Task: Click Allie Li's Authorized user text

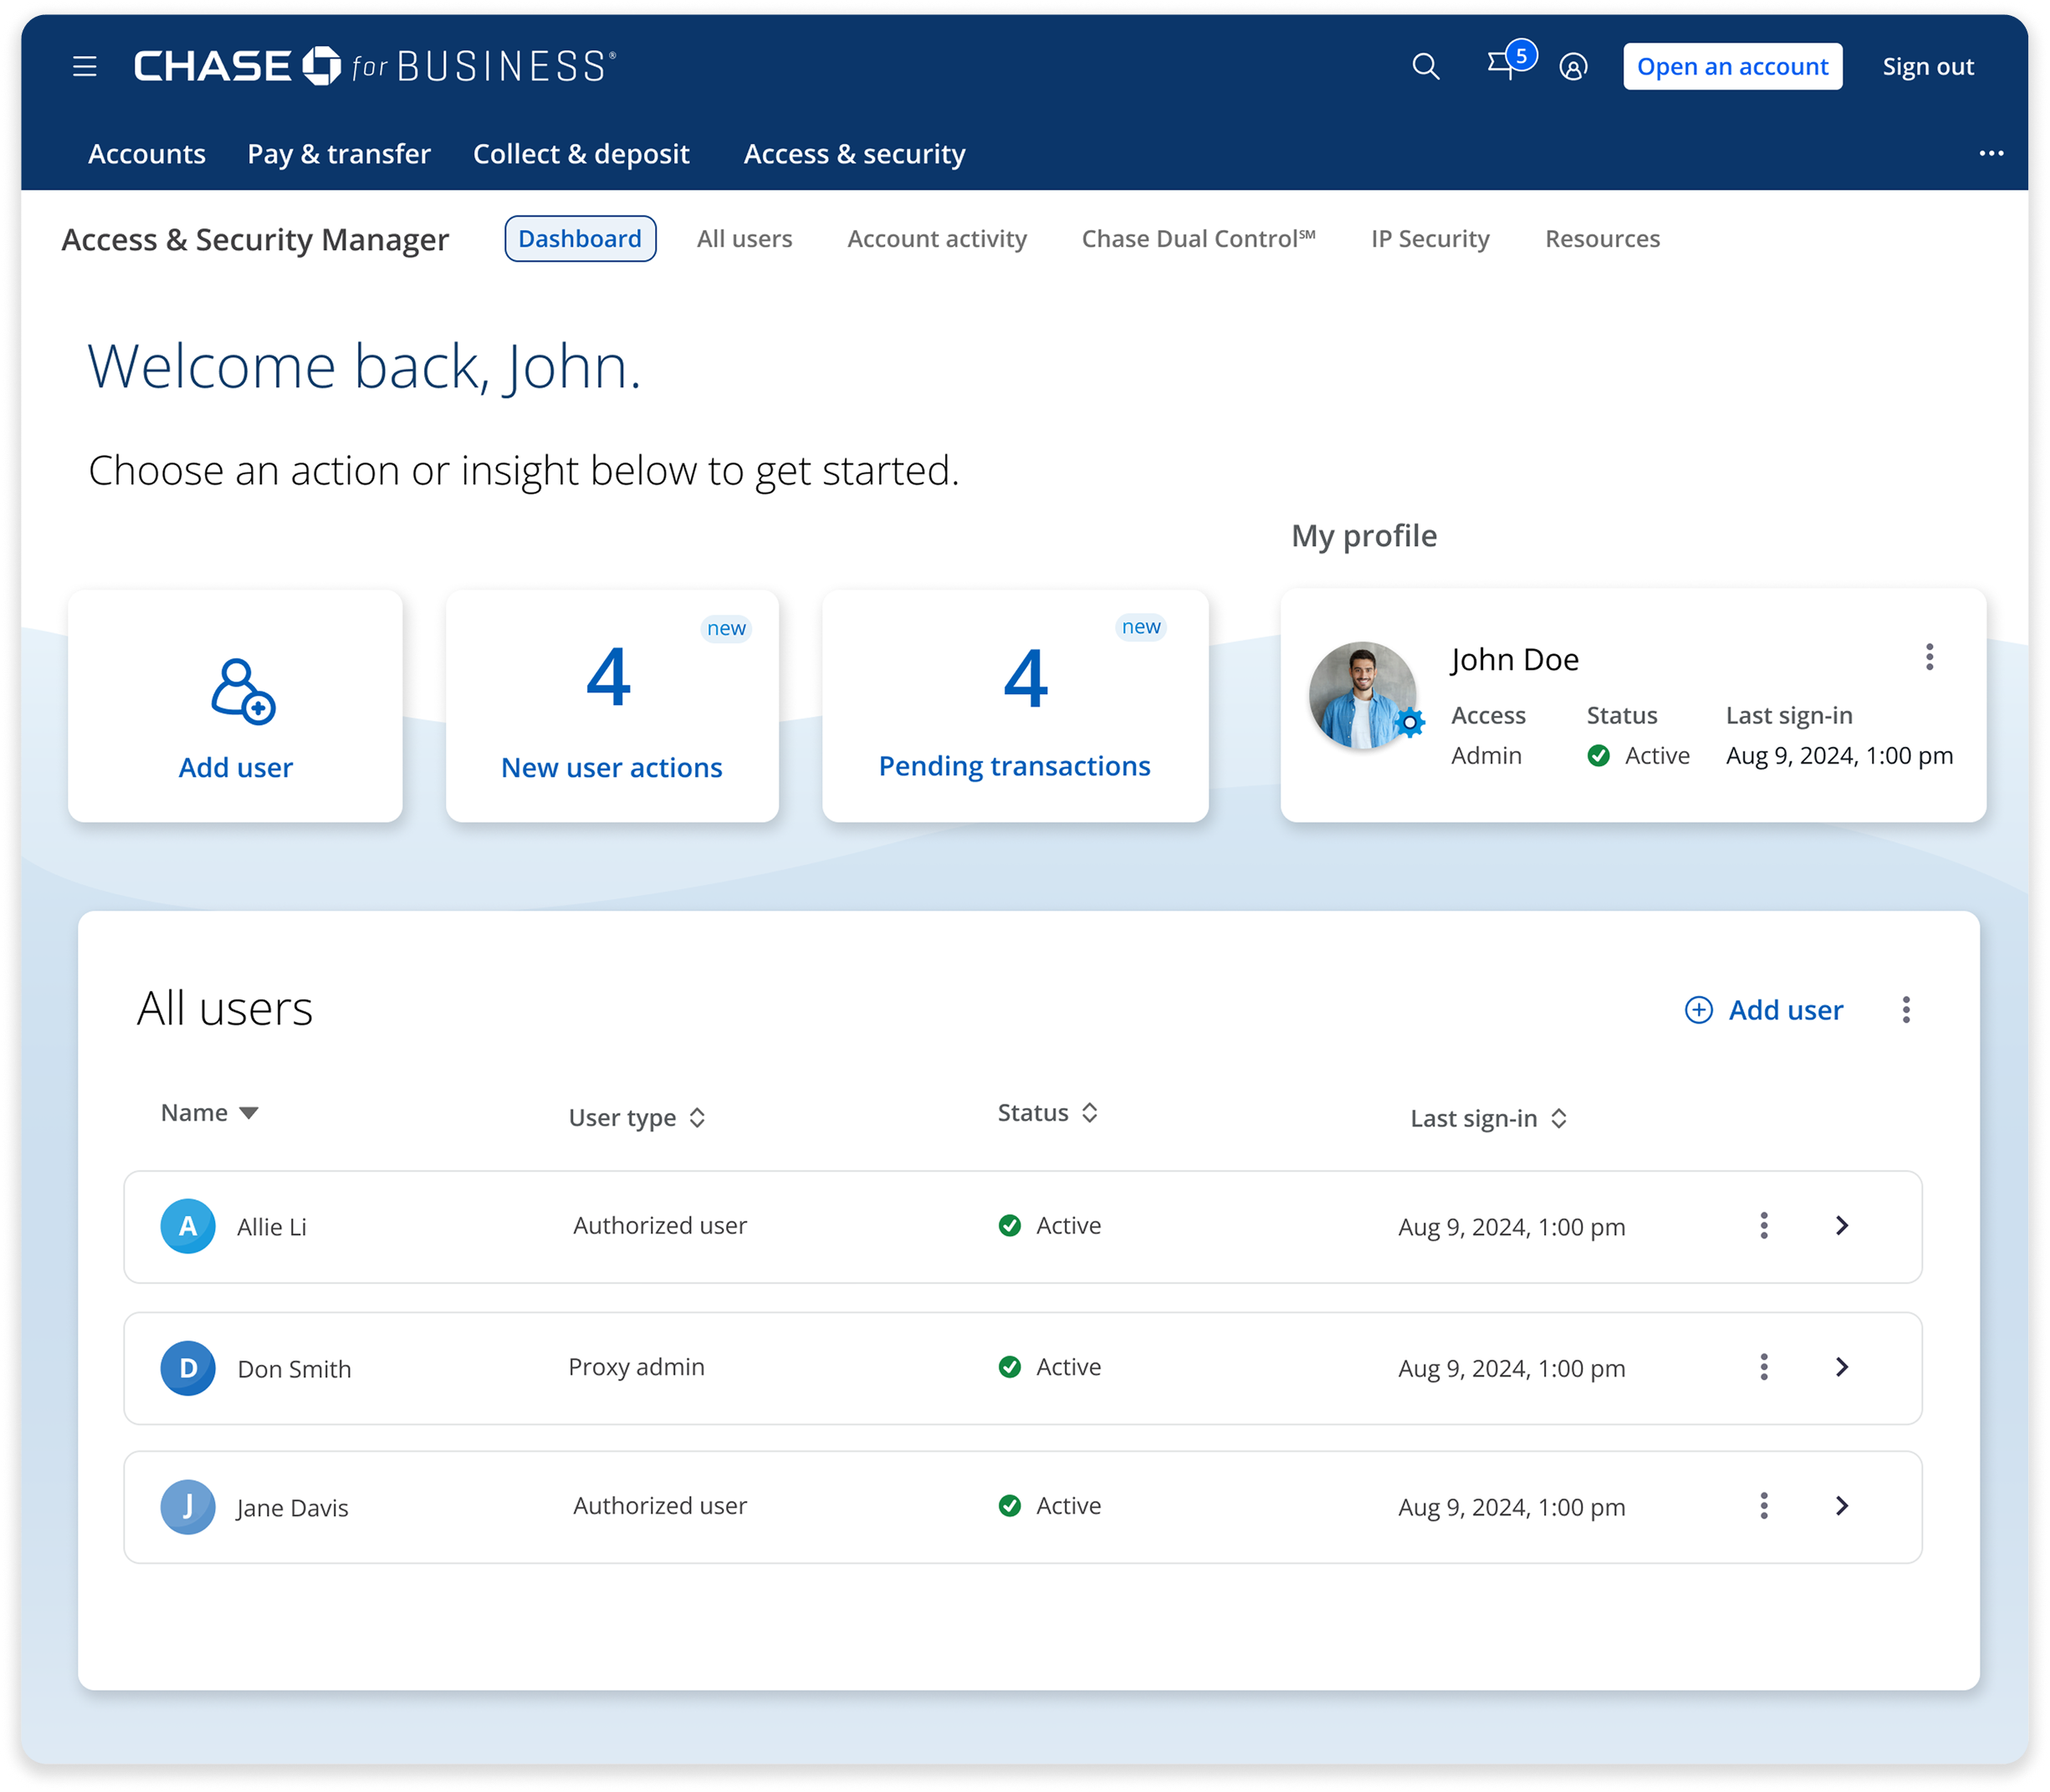Action: click(660, 1226)
